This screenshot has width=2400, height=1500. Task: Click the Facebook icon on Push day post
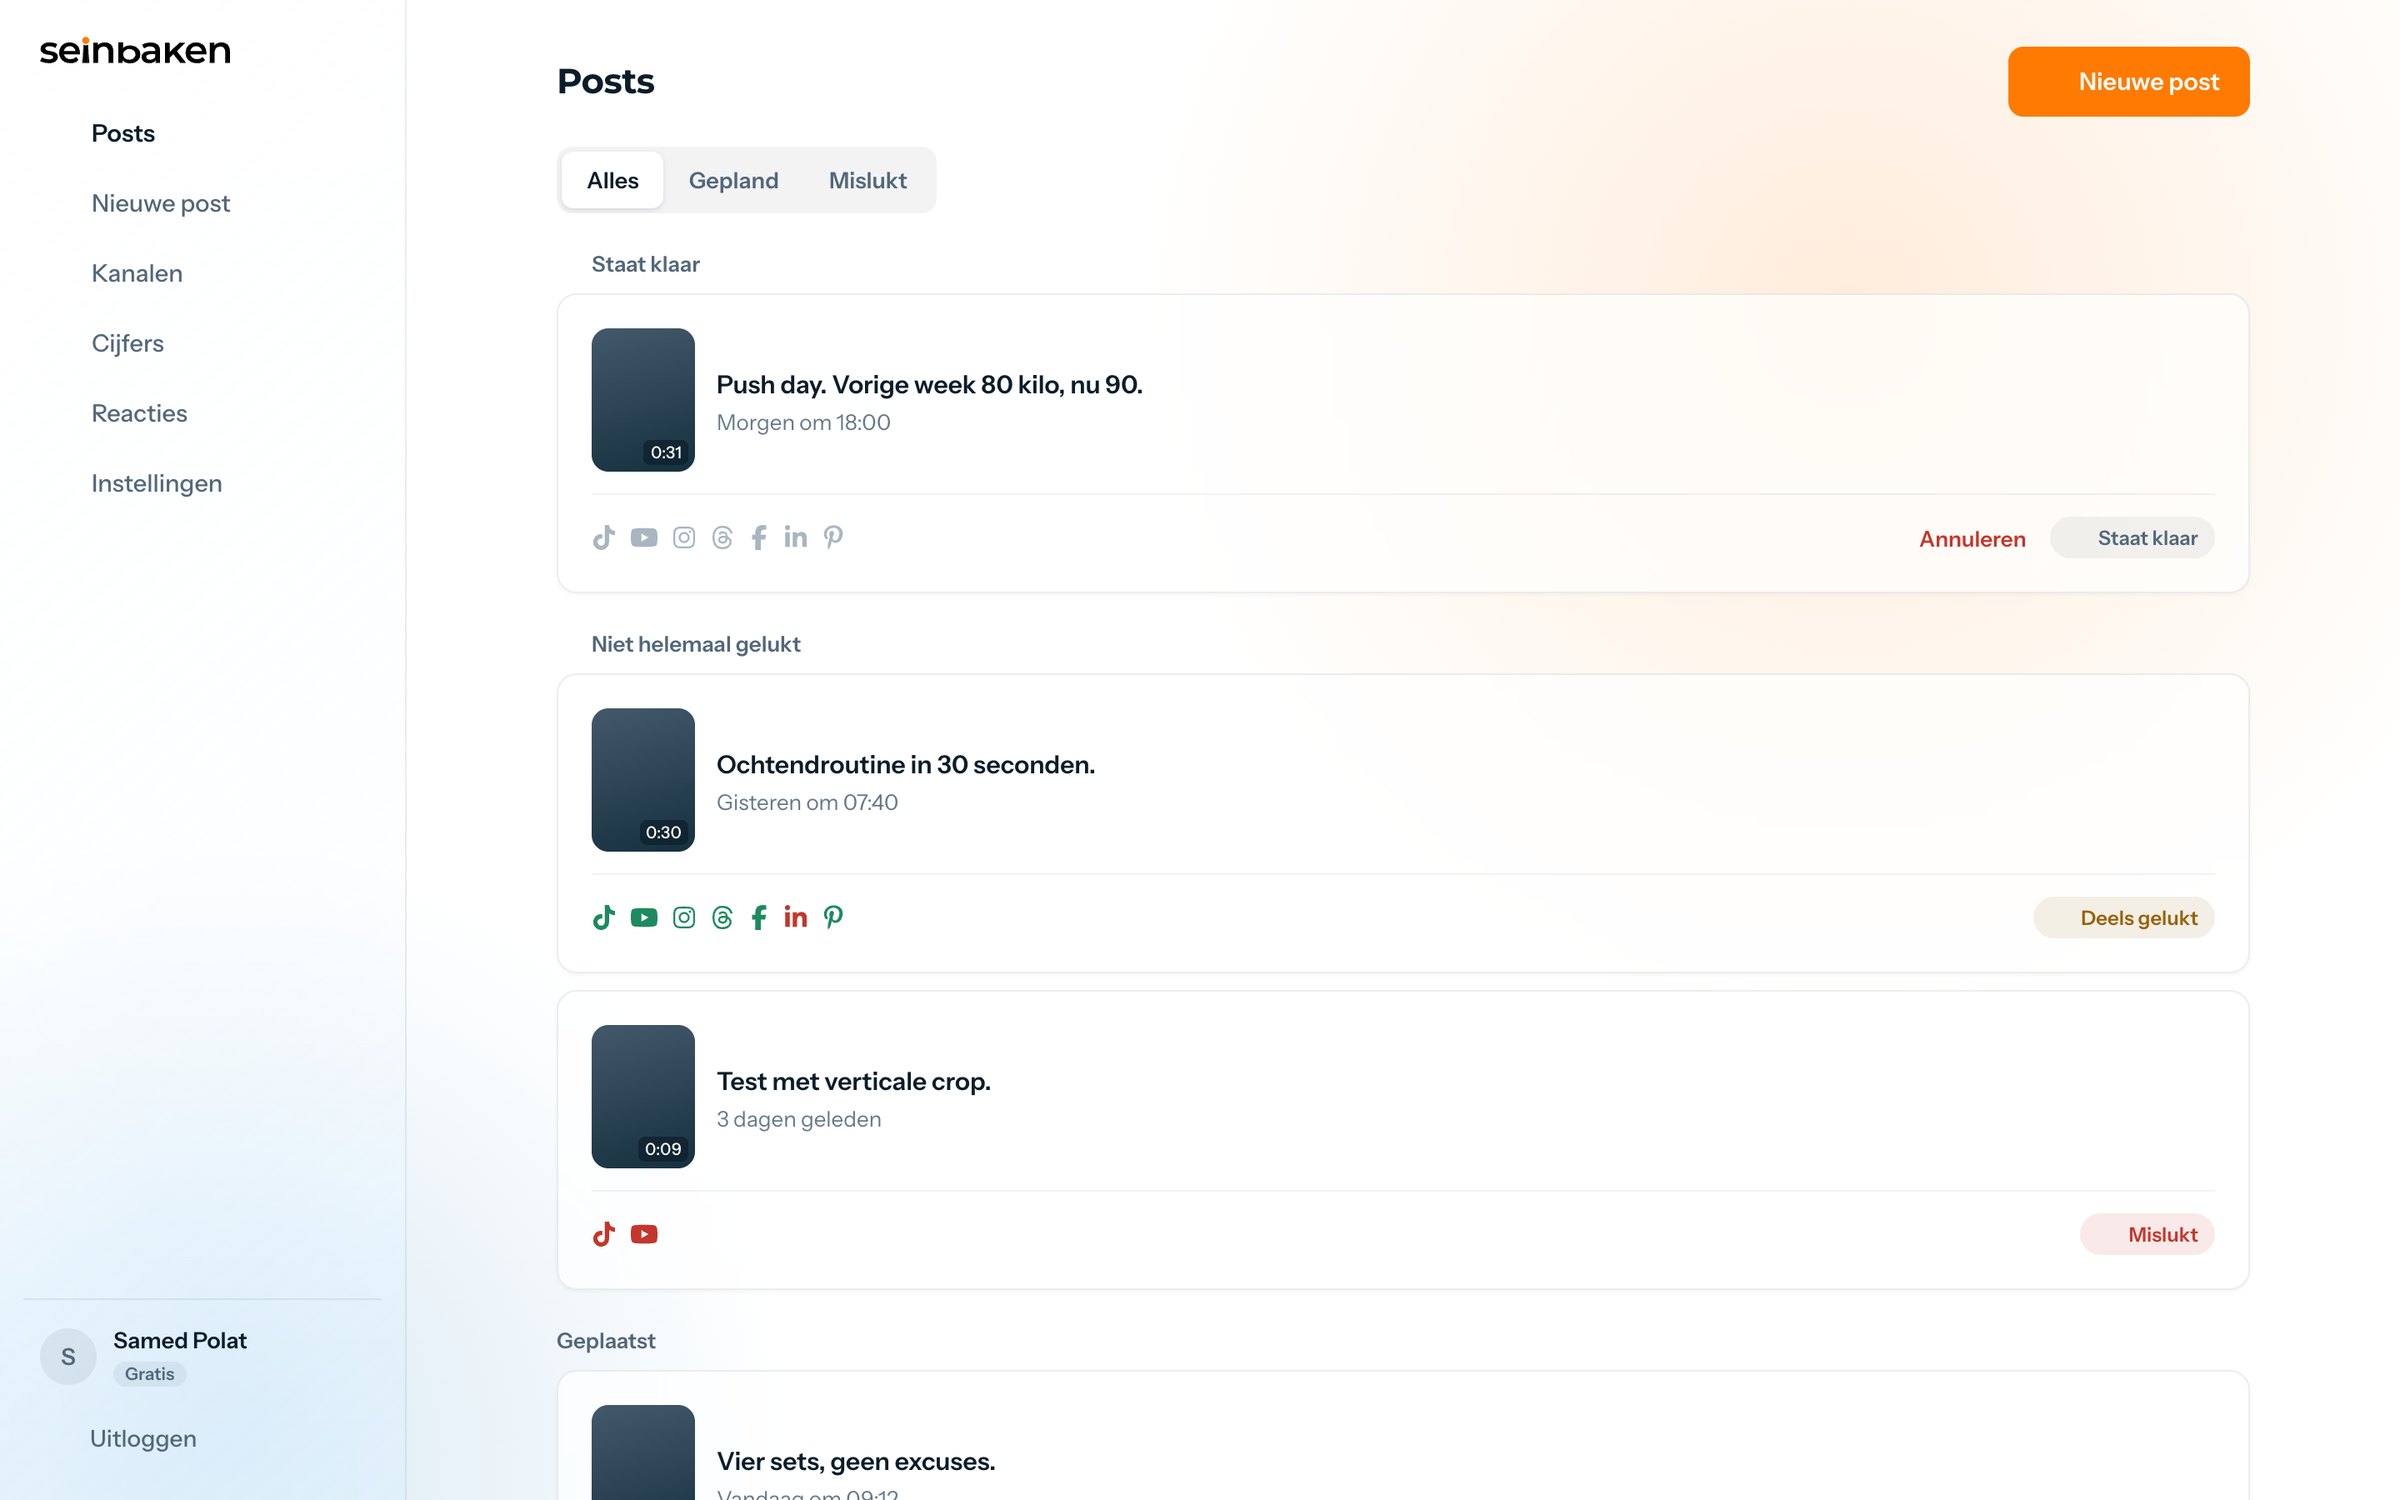pyautogui.click(x=759, y=538)
